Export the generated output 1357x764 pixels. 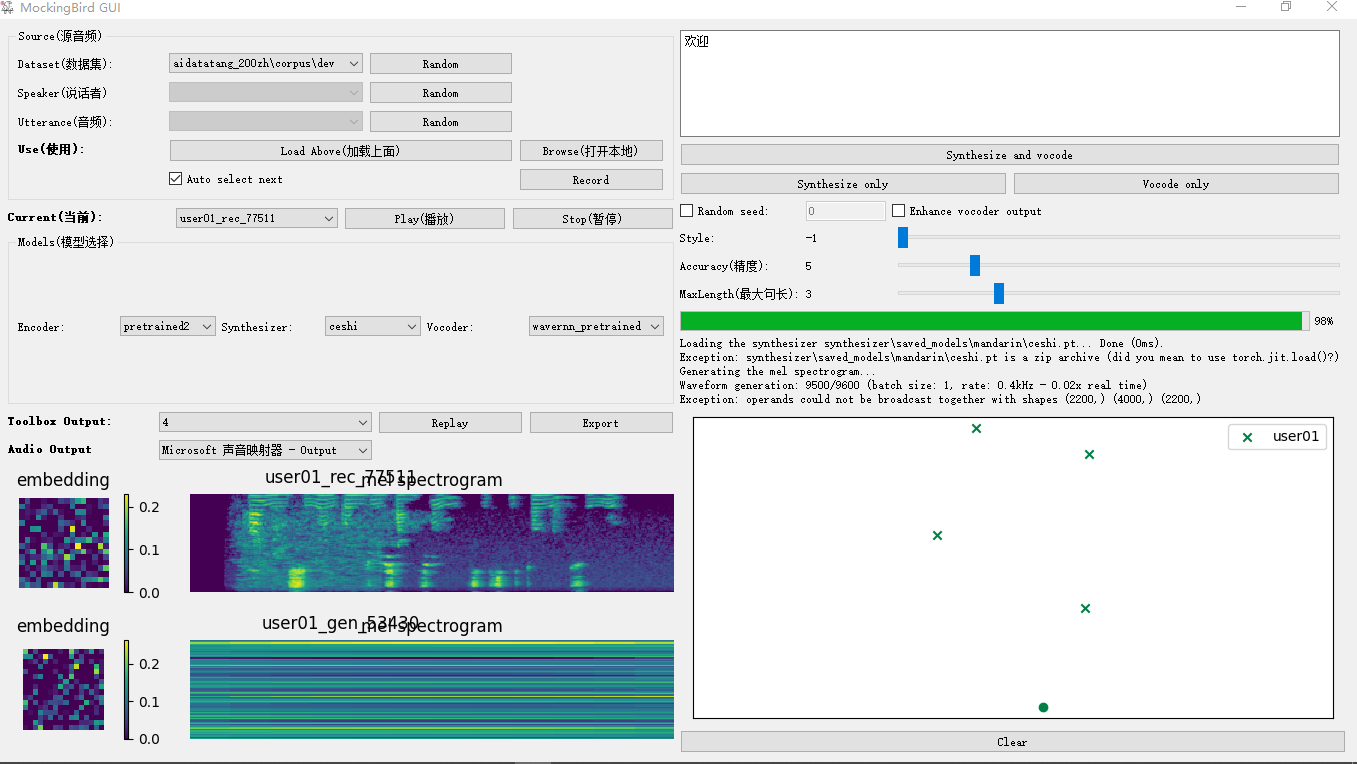pos(601,423)
